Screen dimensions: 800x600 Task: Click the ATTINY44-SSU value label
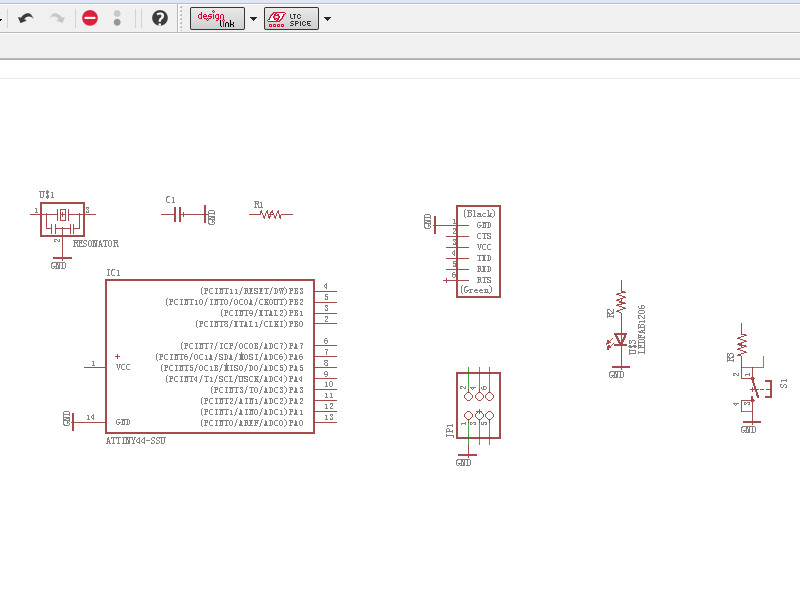point(136,441)
